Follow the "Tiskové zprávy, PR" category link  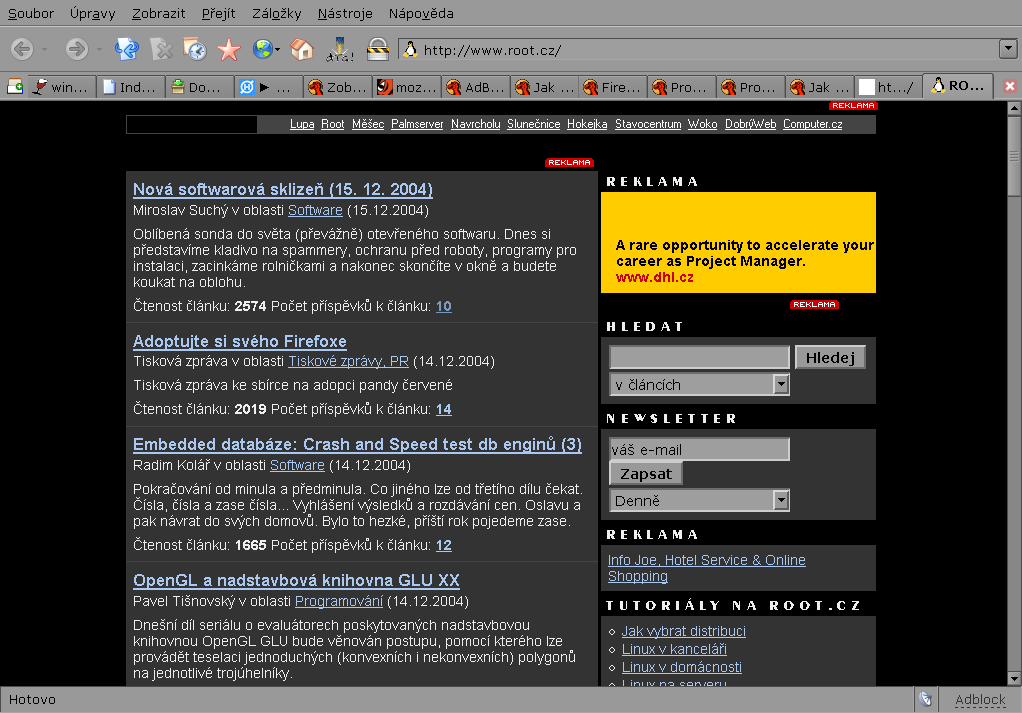click(x=349, y=361)
